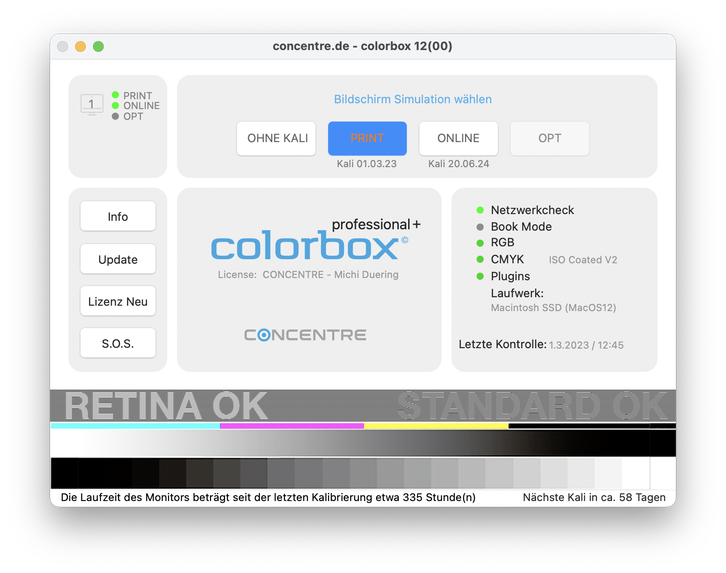Click 'Letzte Kontrolle' timestamp 1.3.2023 / 12:45
This screenshot has height=573, width=726.
(x=586, y=345)
